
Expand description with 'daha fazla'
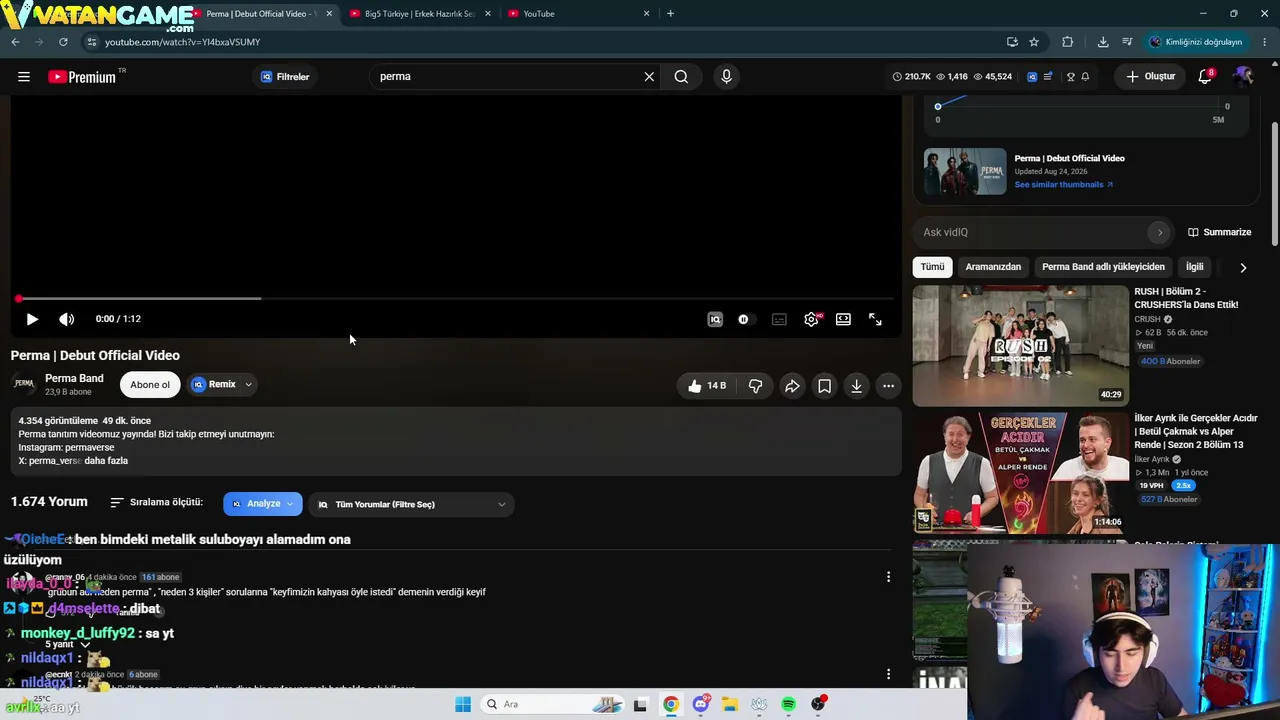pos(106,461)
